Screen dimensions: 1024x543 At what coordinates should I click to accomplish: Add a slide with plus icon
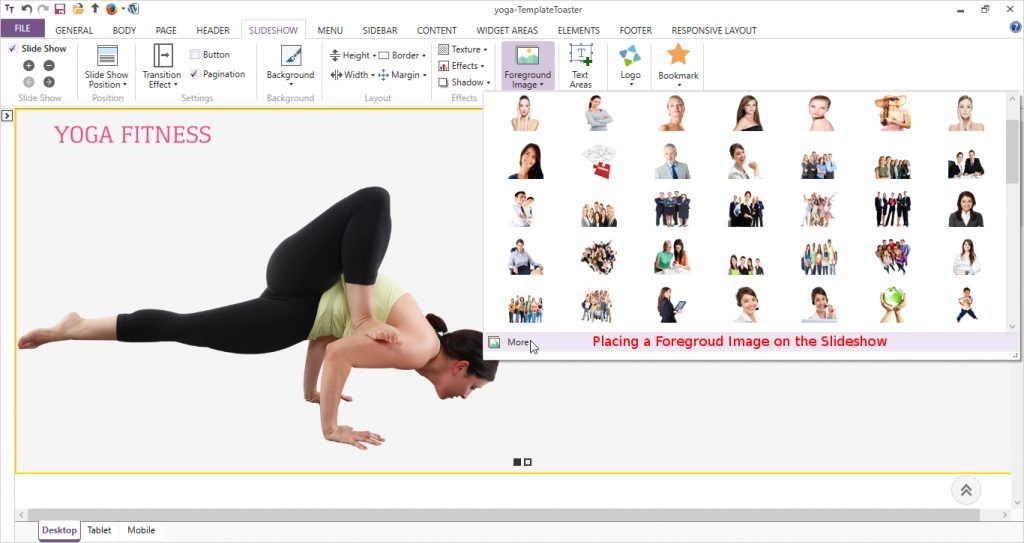click(x=29, y=65)
